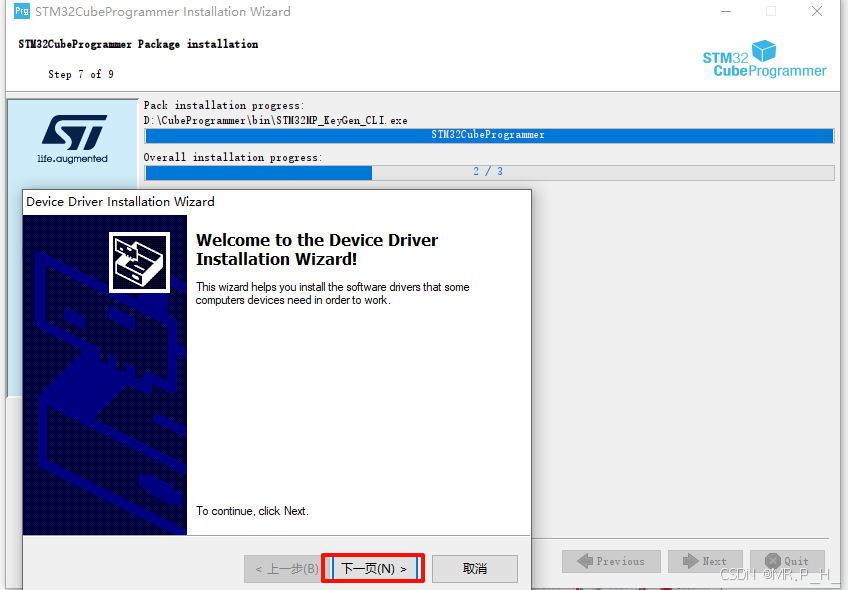Image resolution: width=848 pixels, height=590 pixels.
Task: Click the Quit button in installer
Action: [787, 561]
